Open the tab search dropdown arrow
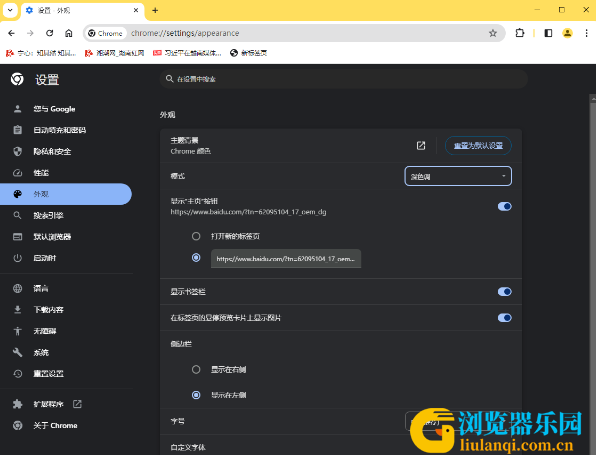Image resolution: width=596 pixels, height=455 pixels. click(10, 10)
